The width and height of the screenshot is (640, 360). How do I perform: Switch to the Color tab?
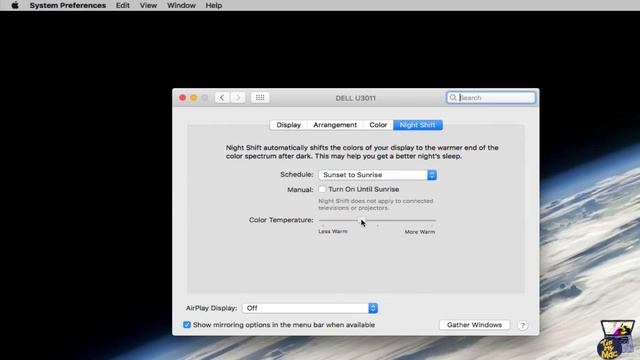(x=378, y=125)
